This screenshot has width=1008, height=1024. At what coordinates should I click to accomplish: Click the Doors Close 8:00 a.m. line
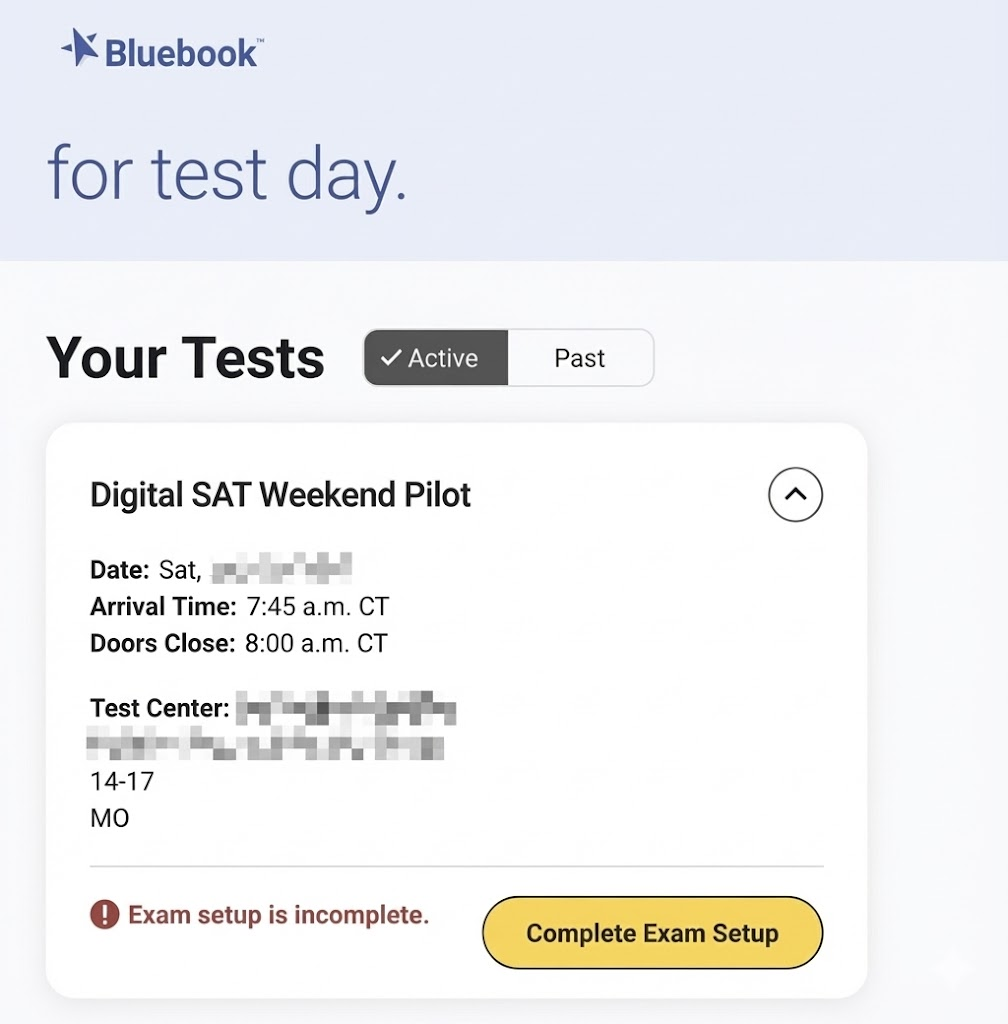click(x=238, y=643)
